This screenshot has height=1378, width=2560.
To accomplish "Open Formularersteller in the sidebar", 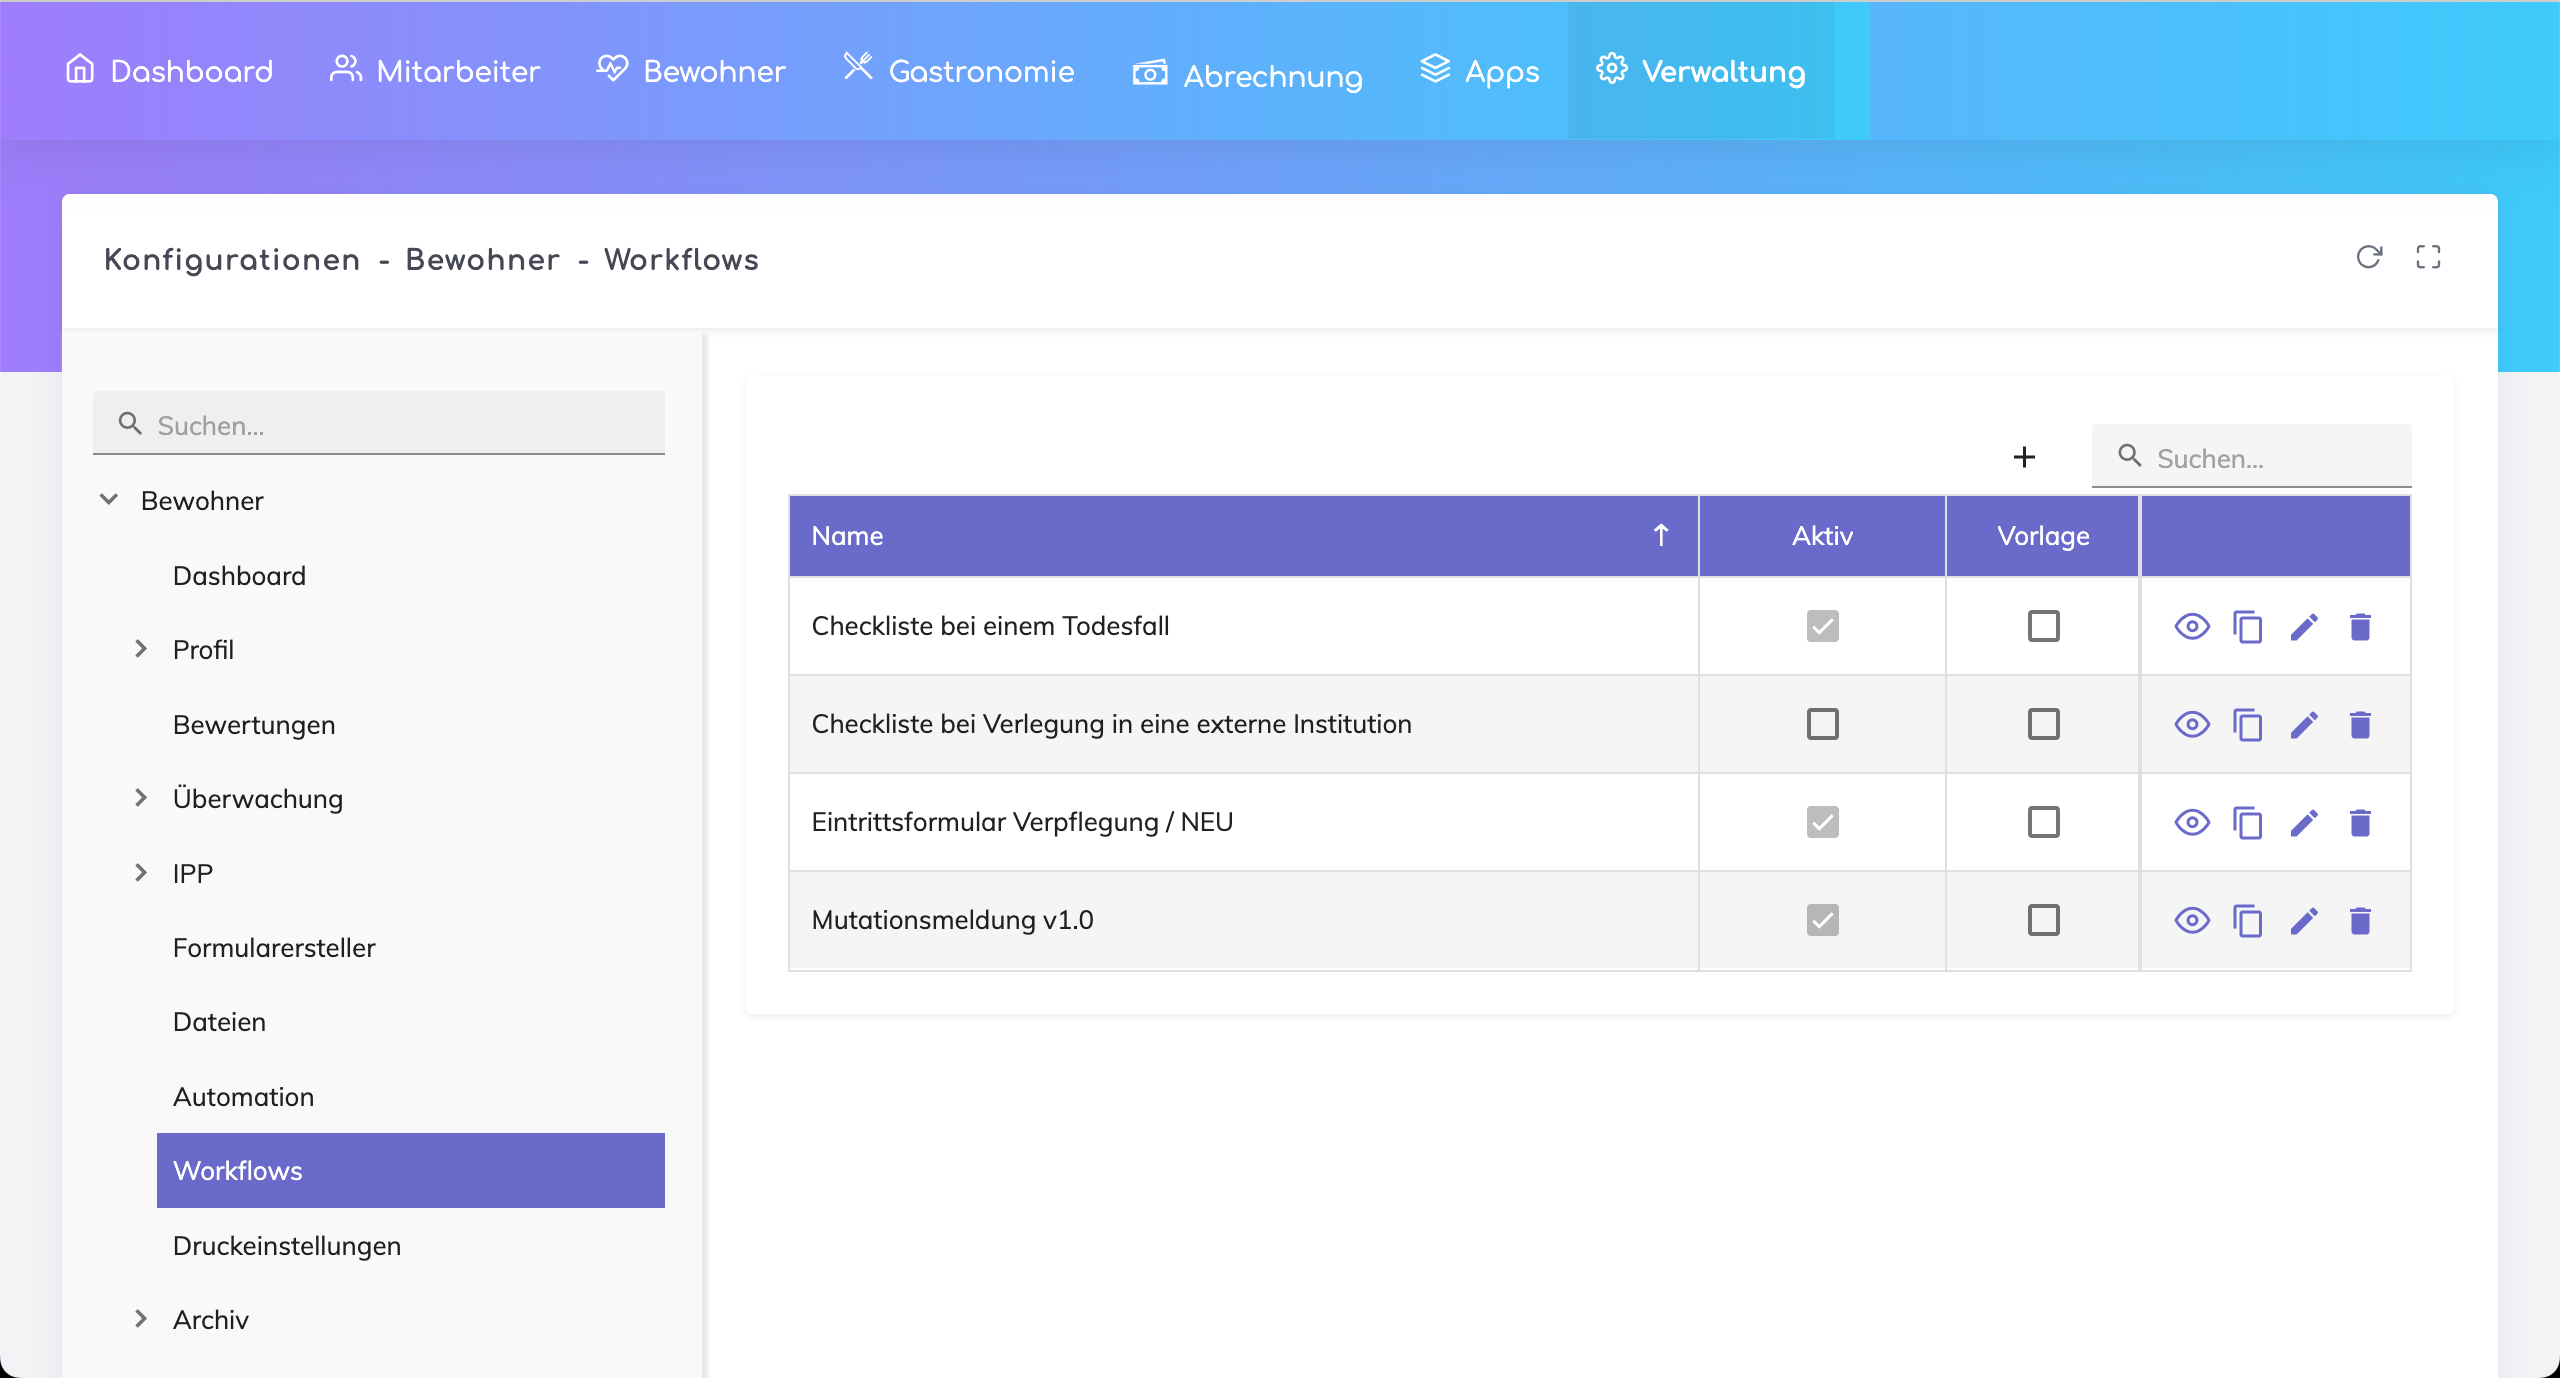I will click(x=274, y=947).
